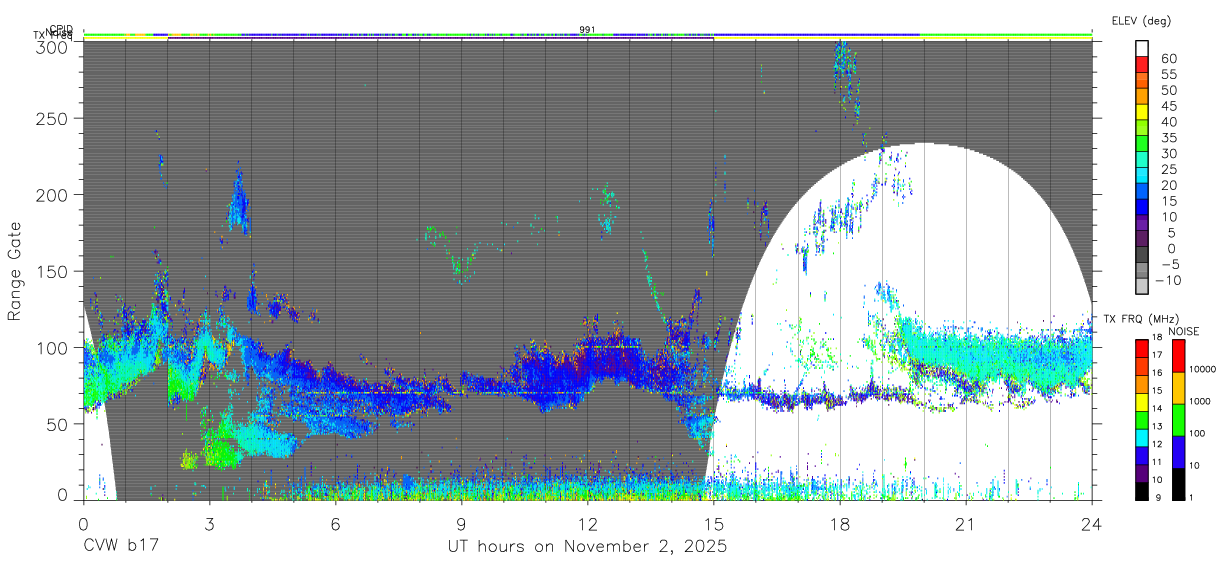Click the '1000' label on the NOISE scale

pos(1200,401)
